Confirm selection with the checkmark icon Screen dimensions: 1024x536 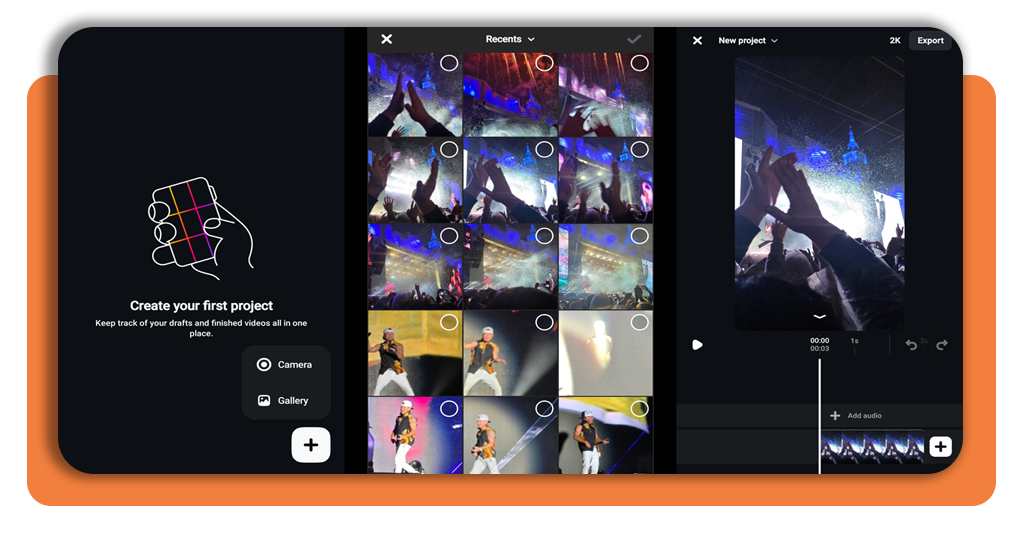(633, 39)
